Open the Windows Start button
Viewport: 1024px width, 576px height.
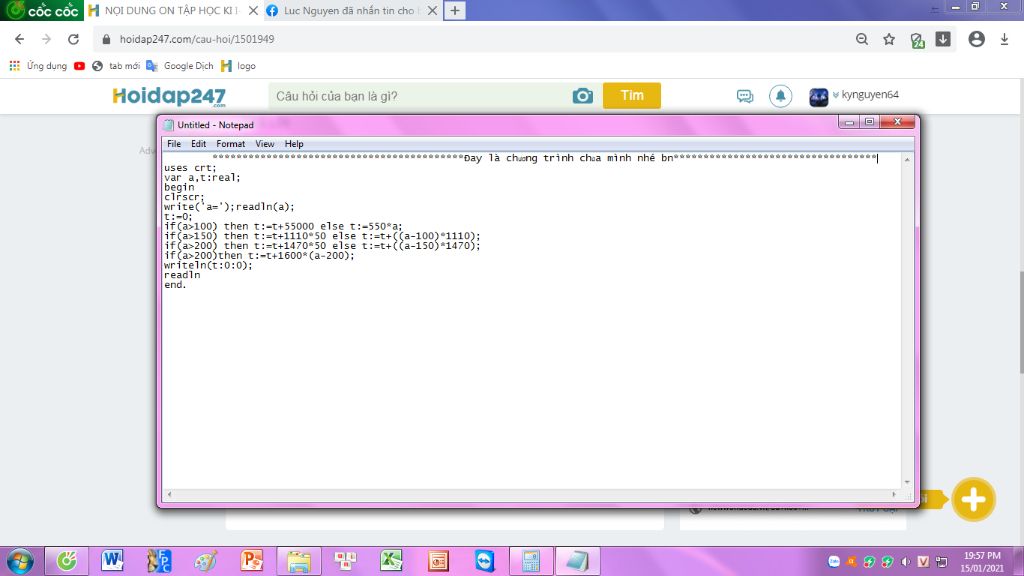[20, 562]
